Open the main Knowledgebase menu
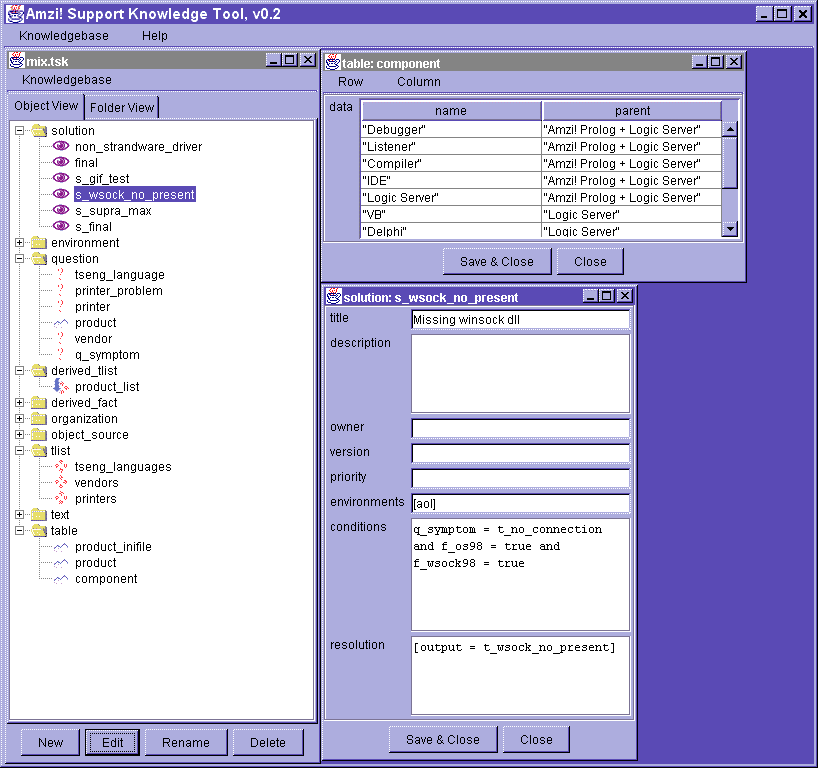 64,35
